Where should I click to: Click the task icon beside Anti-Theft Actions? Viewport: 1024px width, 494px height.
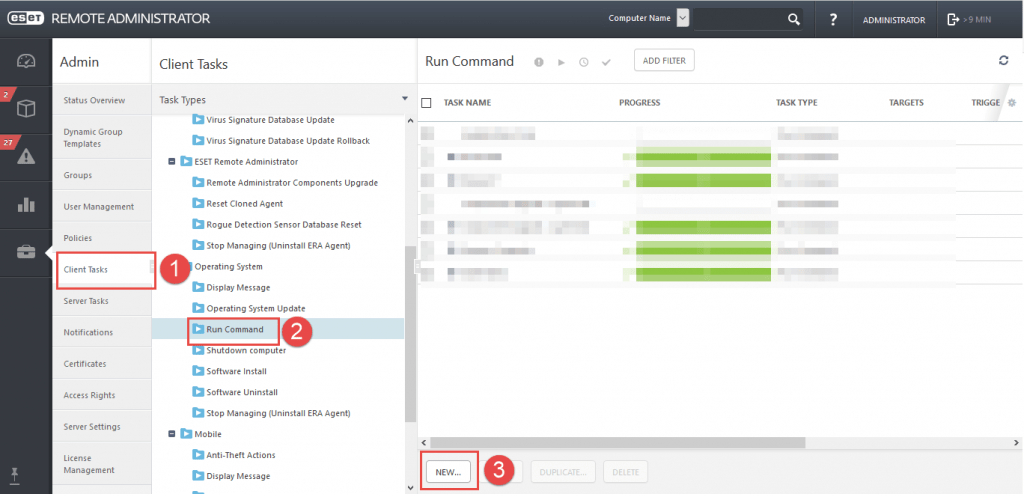click(x=198, y=455)
